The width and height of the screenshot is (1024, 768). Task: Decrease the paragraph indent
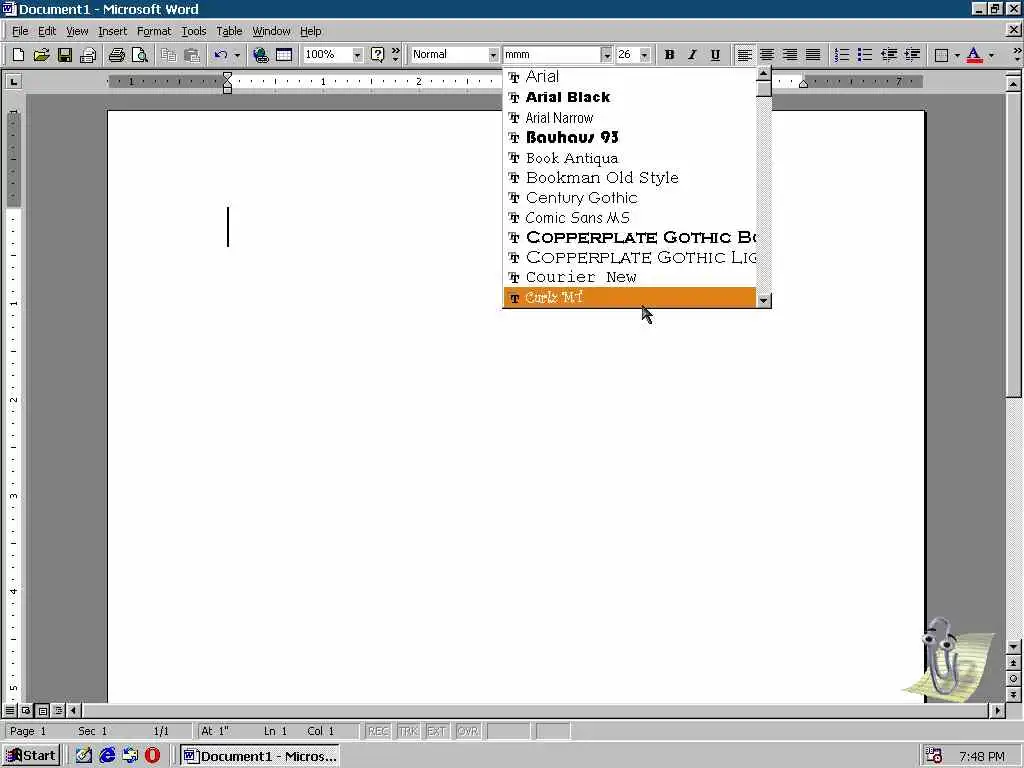coord(889,55)
